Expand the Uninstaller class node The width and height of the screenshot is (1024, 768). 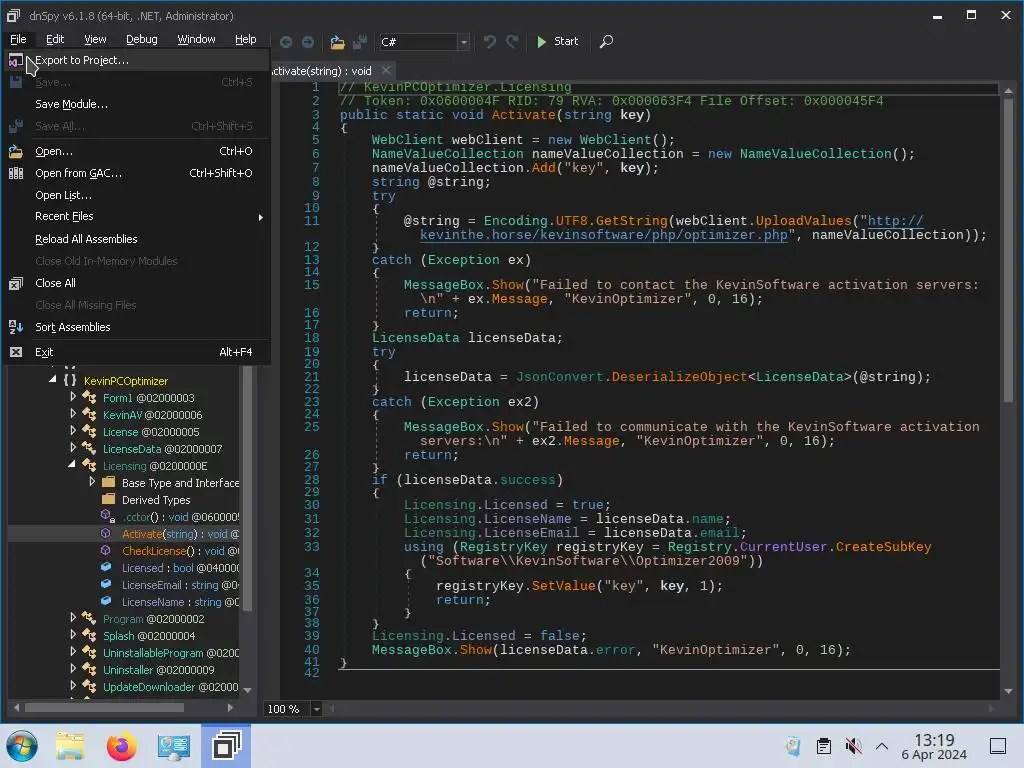pos(72,668)
